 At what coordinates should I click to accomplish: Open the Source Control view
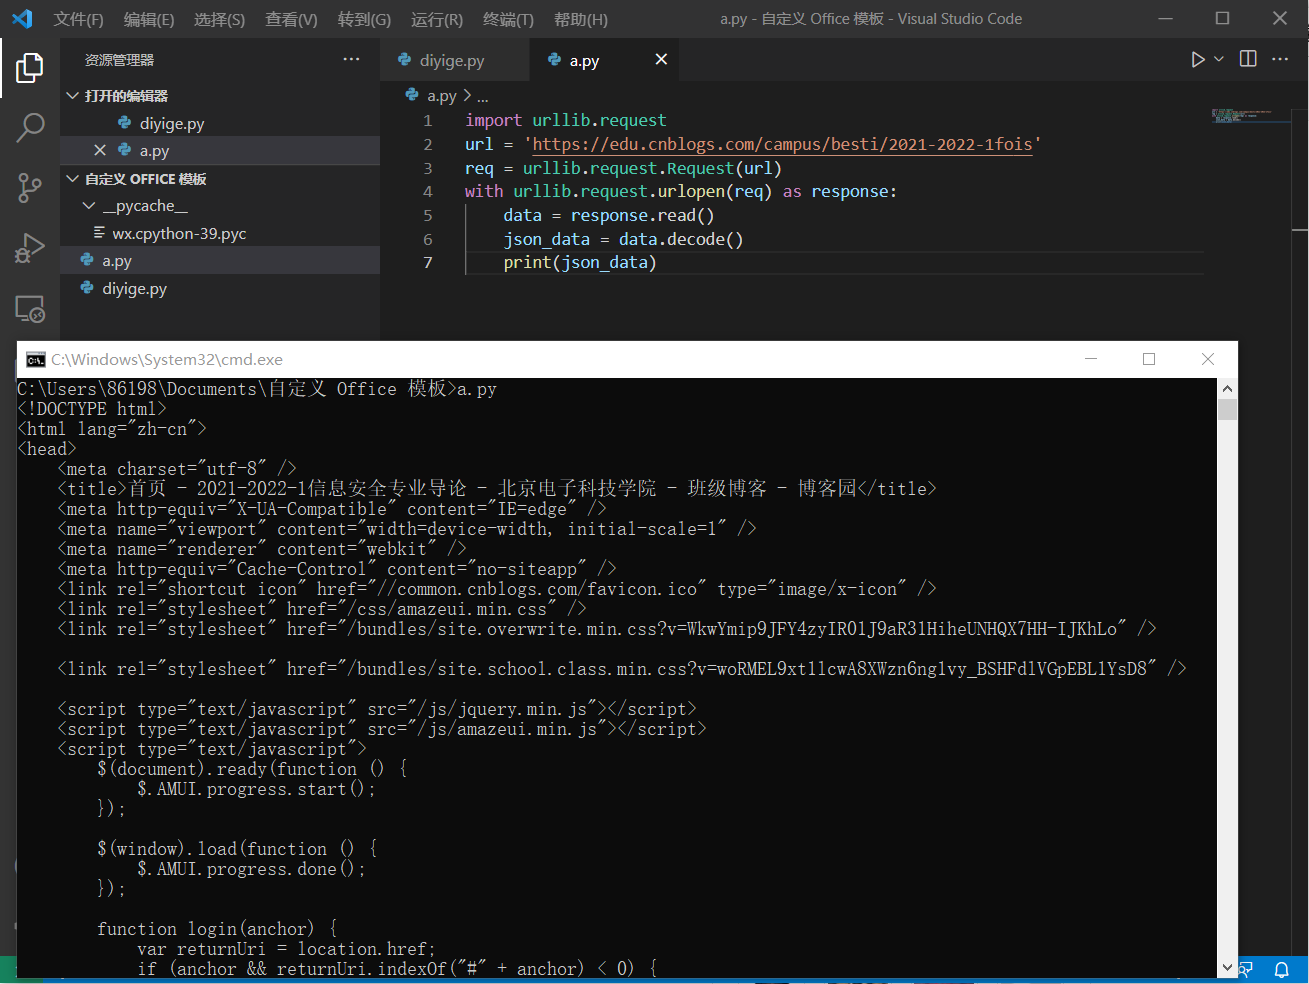tap(30, 187)
